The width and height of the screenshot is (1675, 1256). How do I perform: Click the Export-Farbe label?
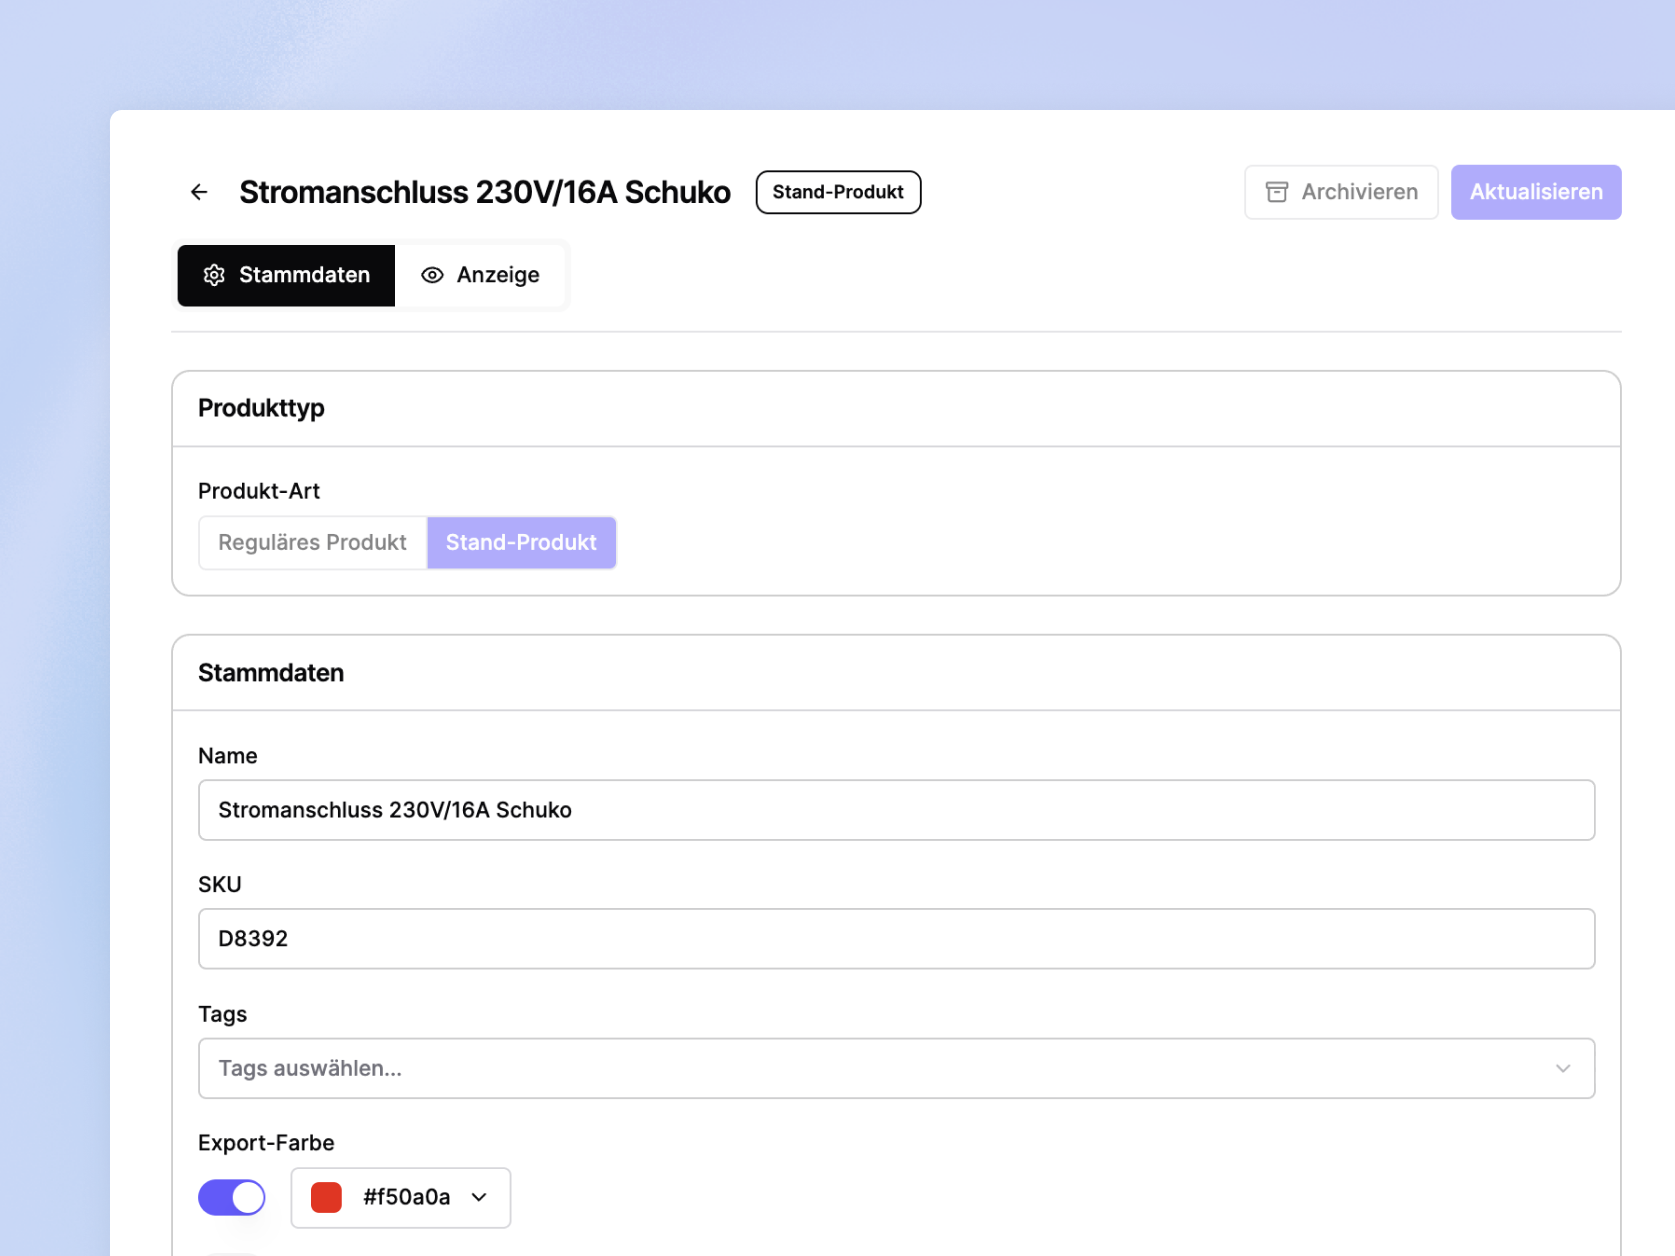click(266, 1143)
